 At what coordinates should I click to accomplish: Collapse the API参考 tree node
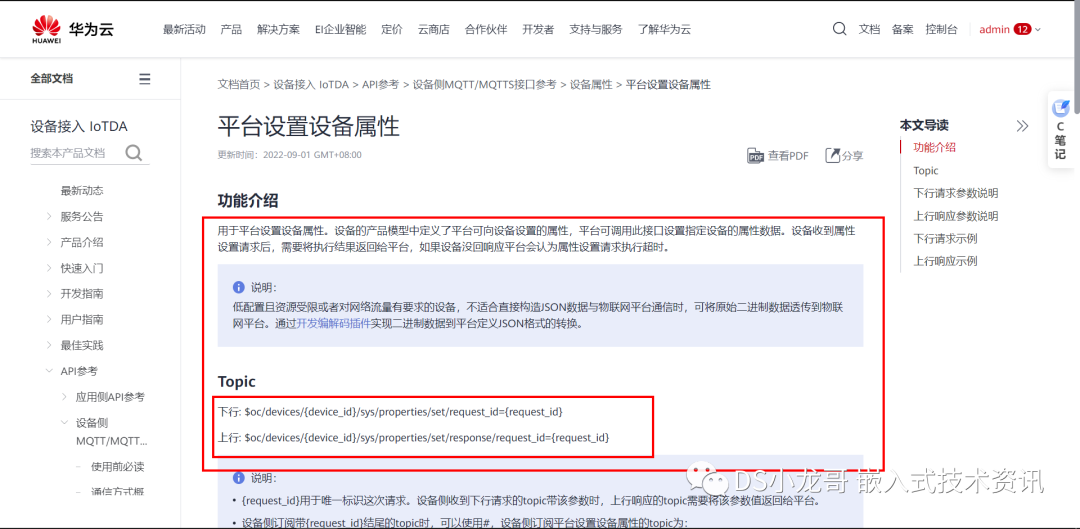click(49, 371)
